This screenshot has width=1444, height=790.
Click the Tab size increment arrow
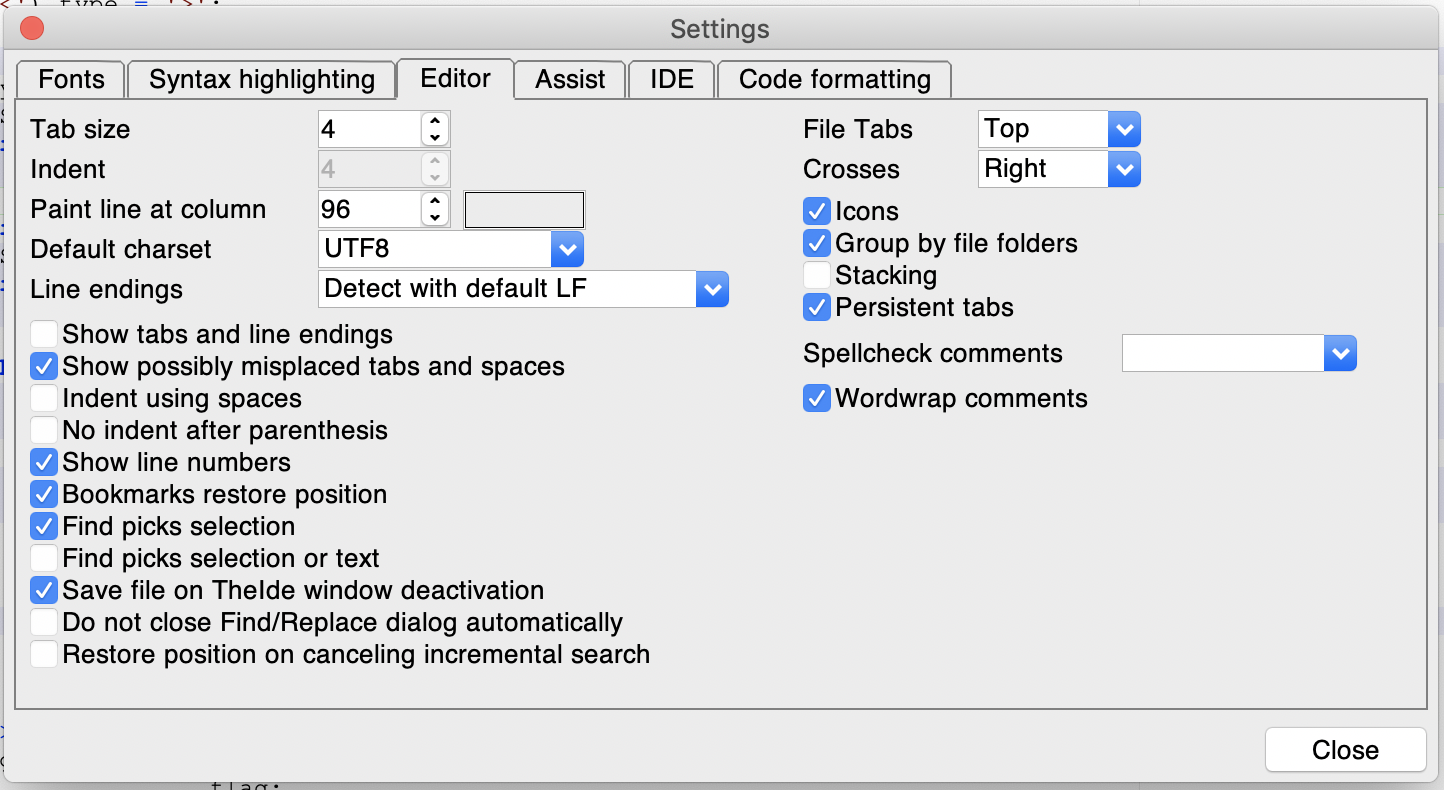(434, 121)
